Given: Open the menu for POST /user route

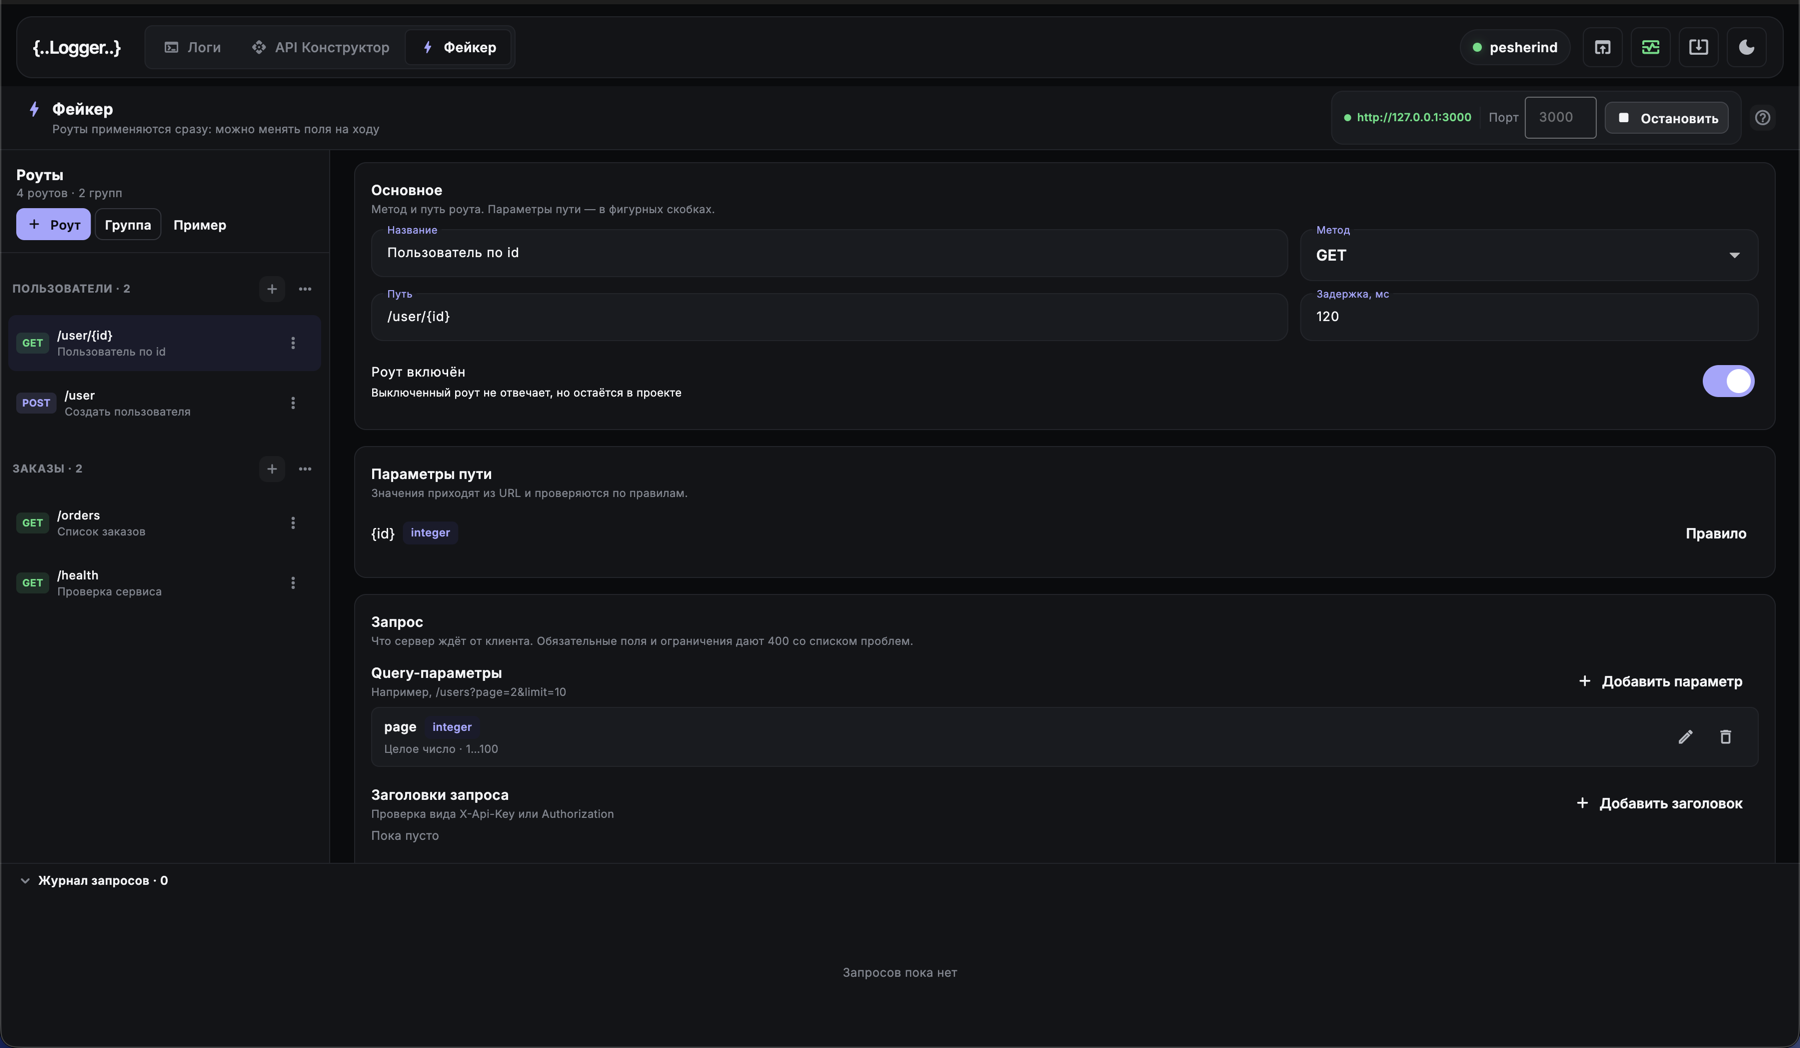Looking at the screenshot, I should point(293,403).
